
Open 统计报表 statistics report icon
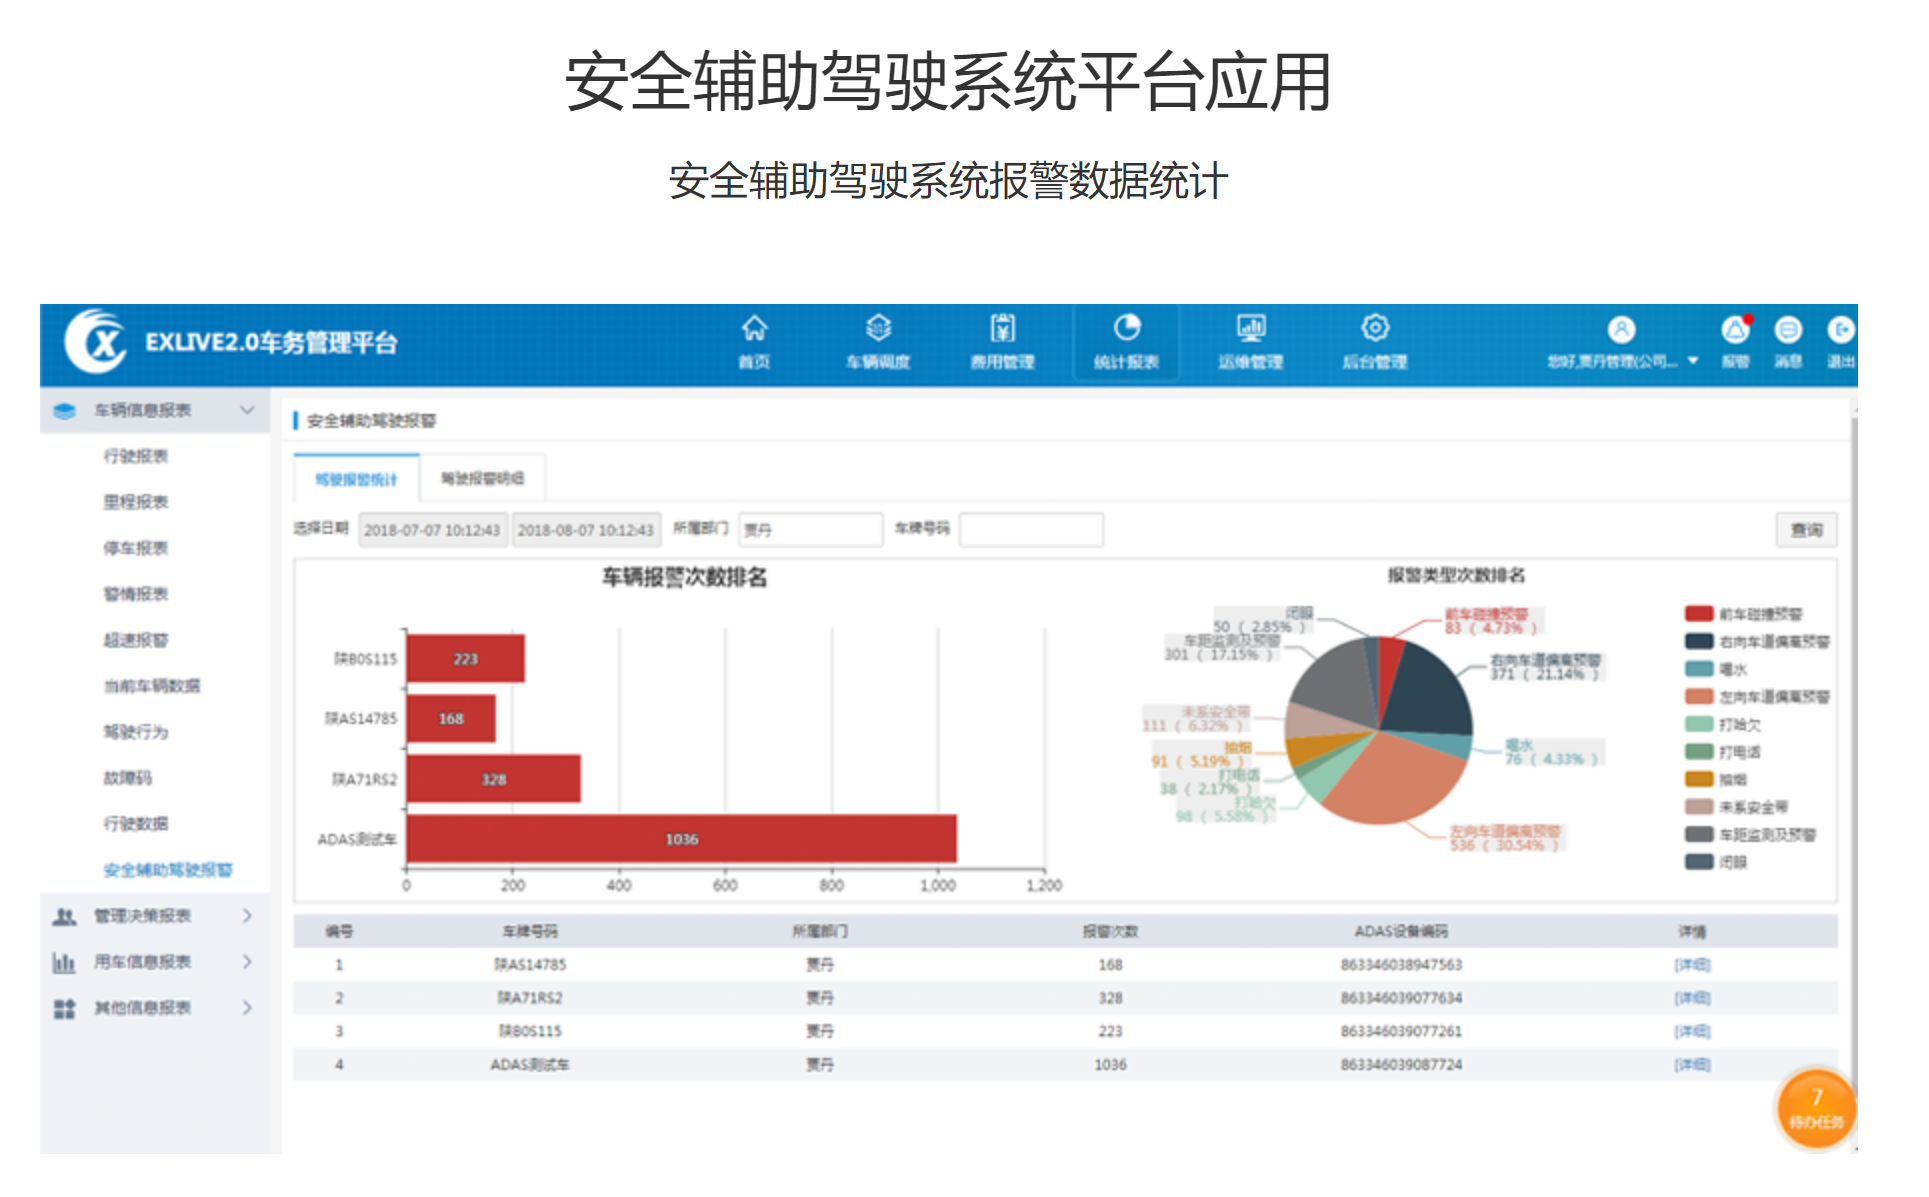(1126, 329)
